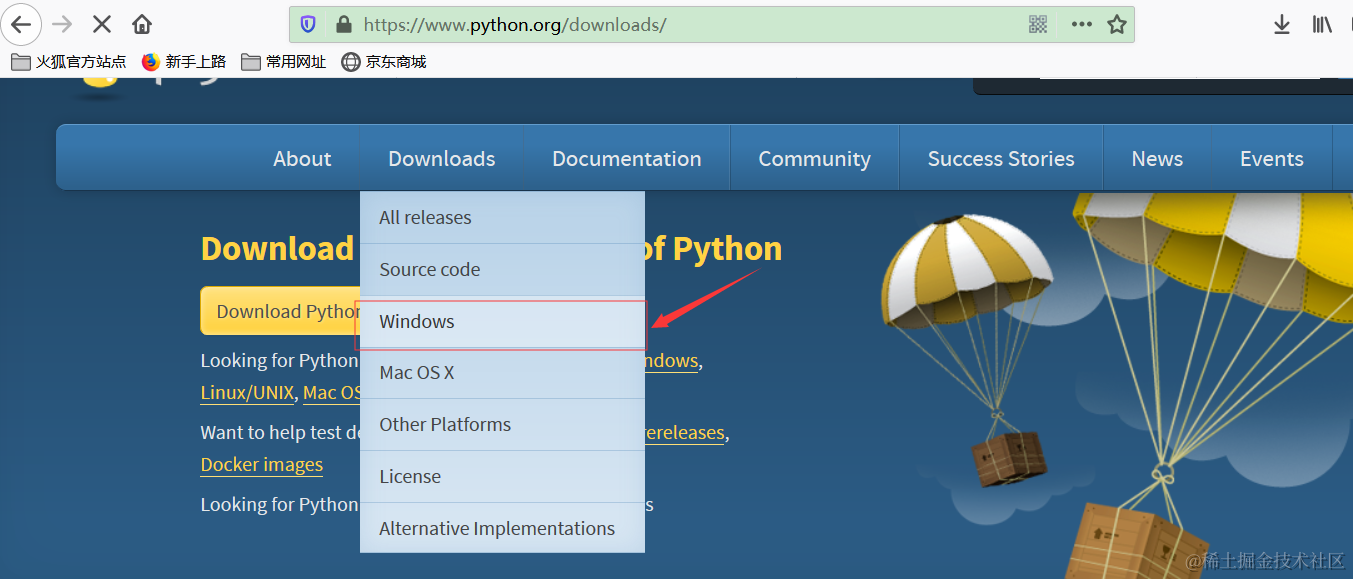Open the Success Stories navigation item

tap(1001, 159)
